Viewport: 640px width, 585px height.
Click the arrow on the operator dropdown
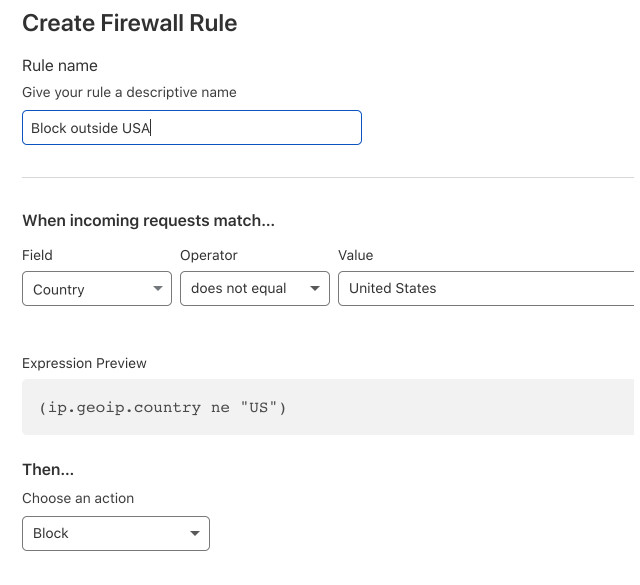coord(315,289)
